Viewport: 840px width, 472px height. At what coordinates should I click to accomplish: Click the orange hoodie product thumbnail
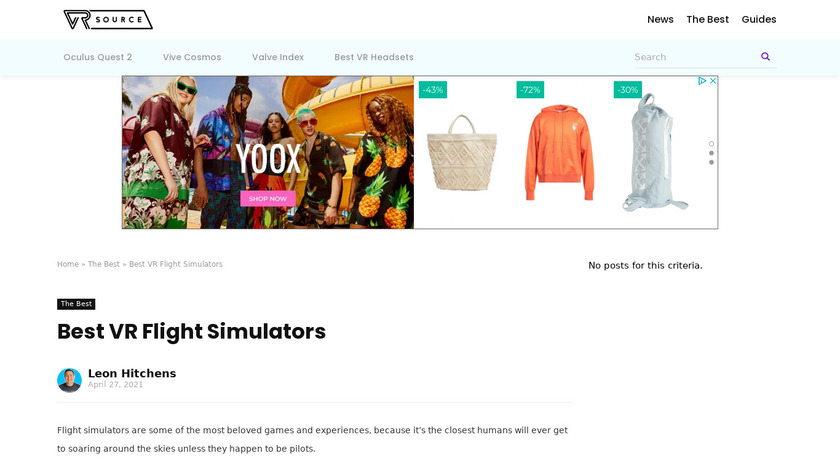pyautogui.click(x=559, y=153)
